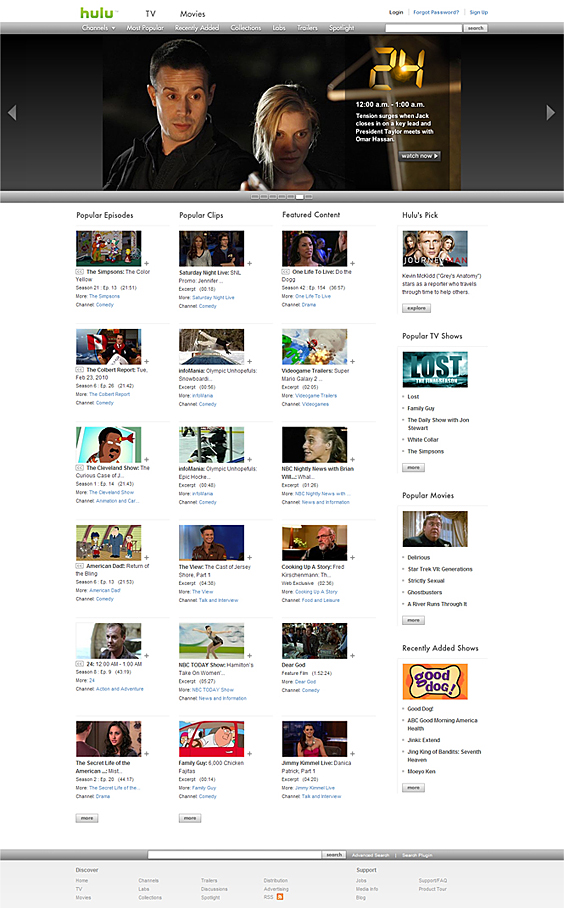Image resolution: width=564 pixels, height=908 pixels.
Task: Open Support/FAQ footer link
Action: coord(433,880)
